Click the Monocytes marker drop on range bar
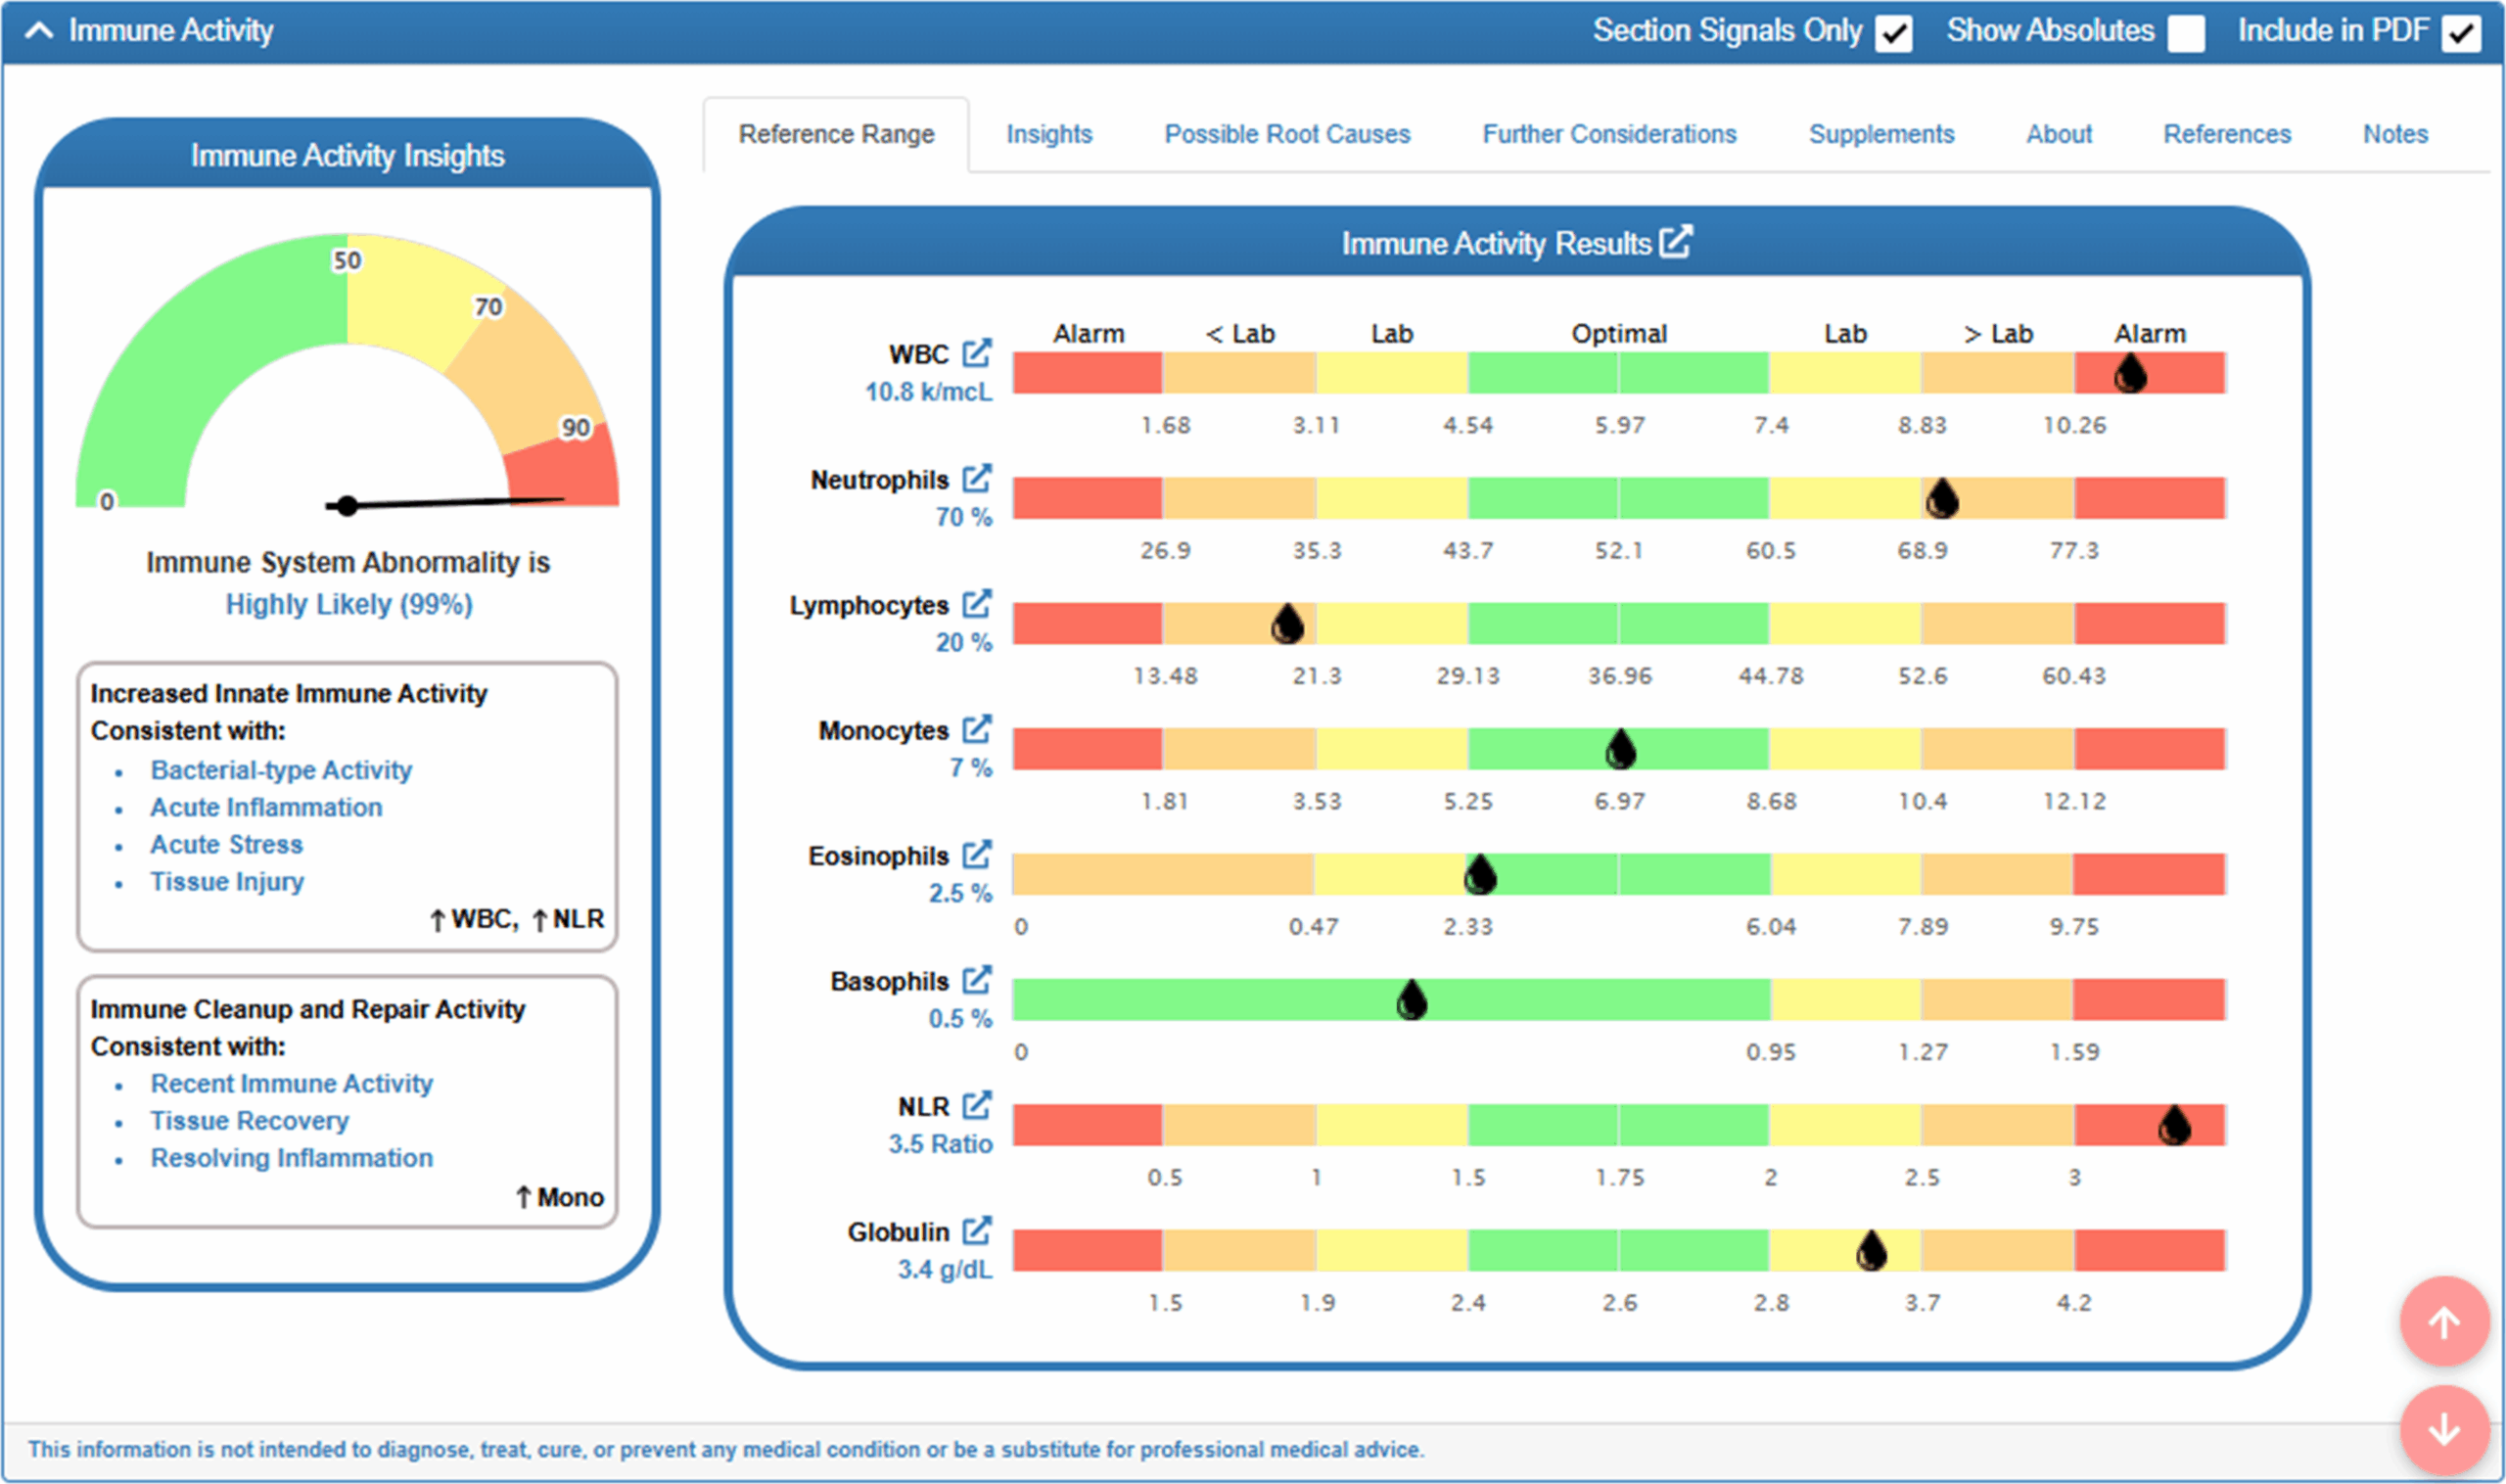 (x=1620, y=749)
